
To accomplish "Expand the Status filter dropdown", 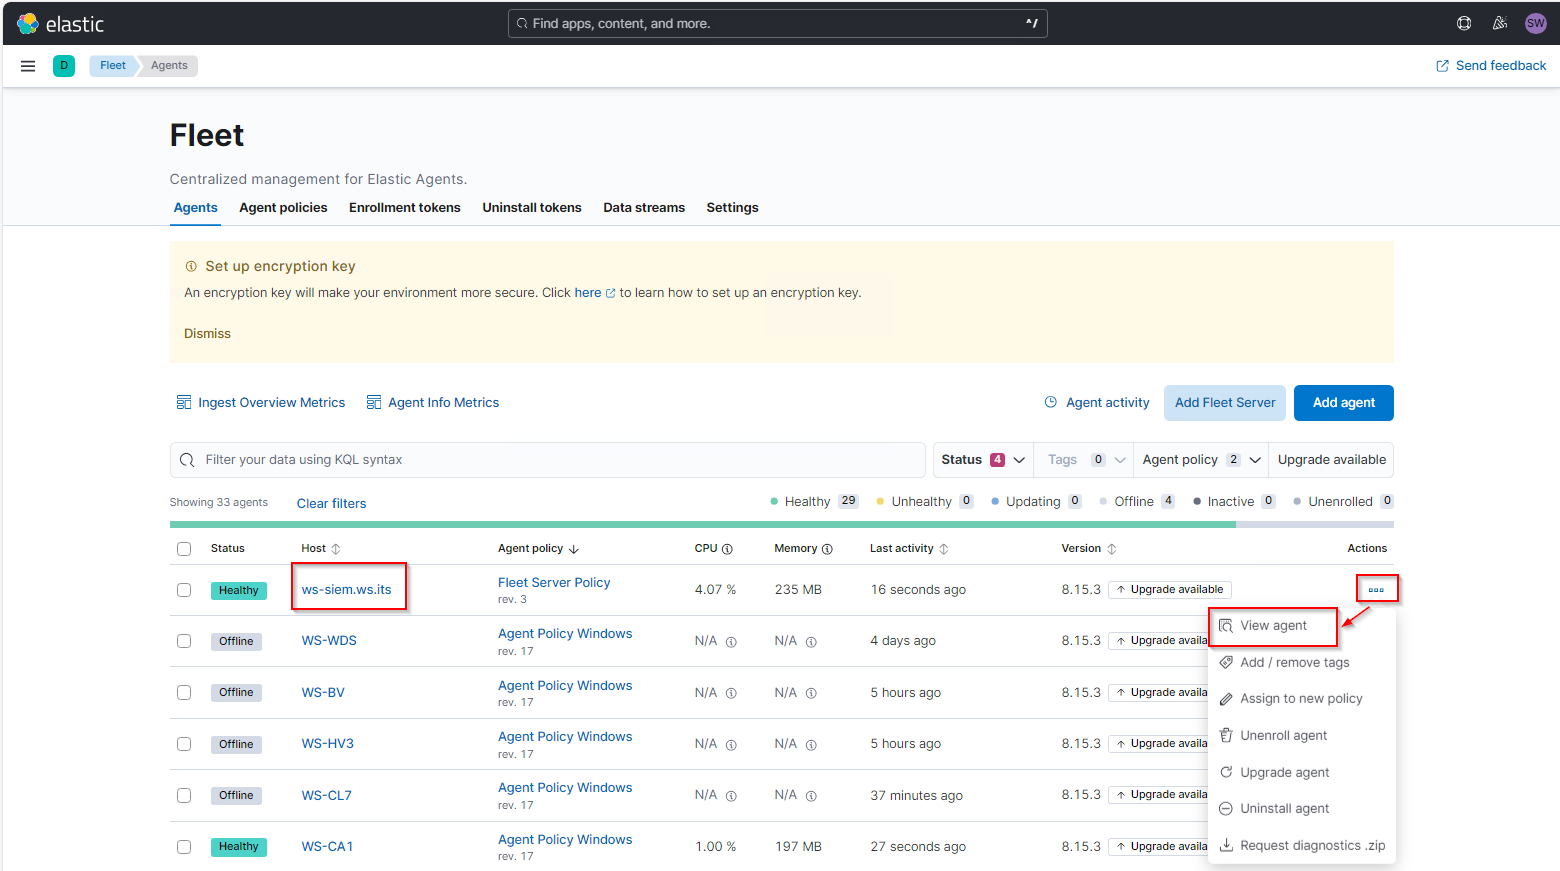I will pyautogui.click(x=983, y=460).
